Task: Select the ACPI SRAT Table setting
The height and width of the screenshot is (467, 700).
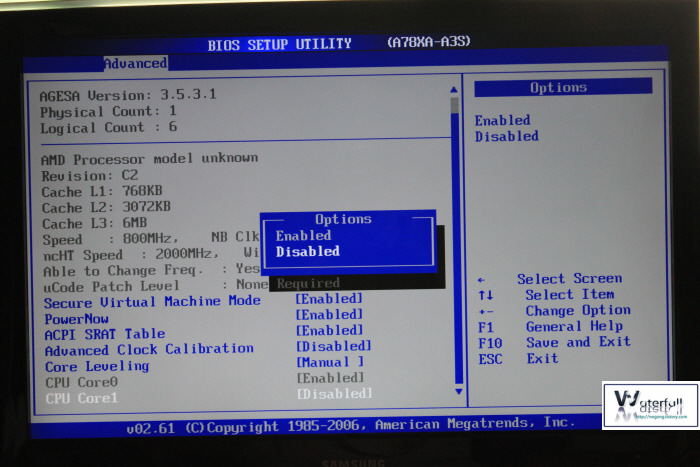Action: [x=105, y=334]
